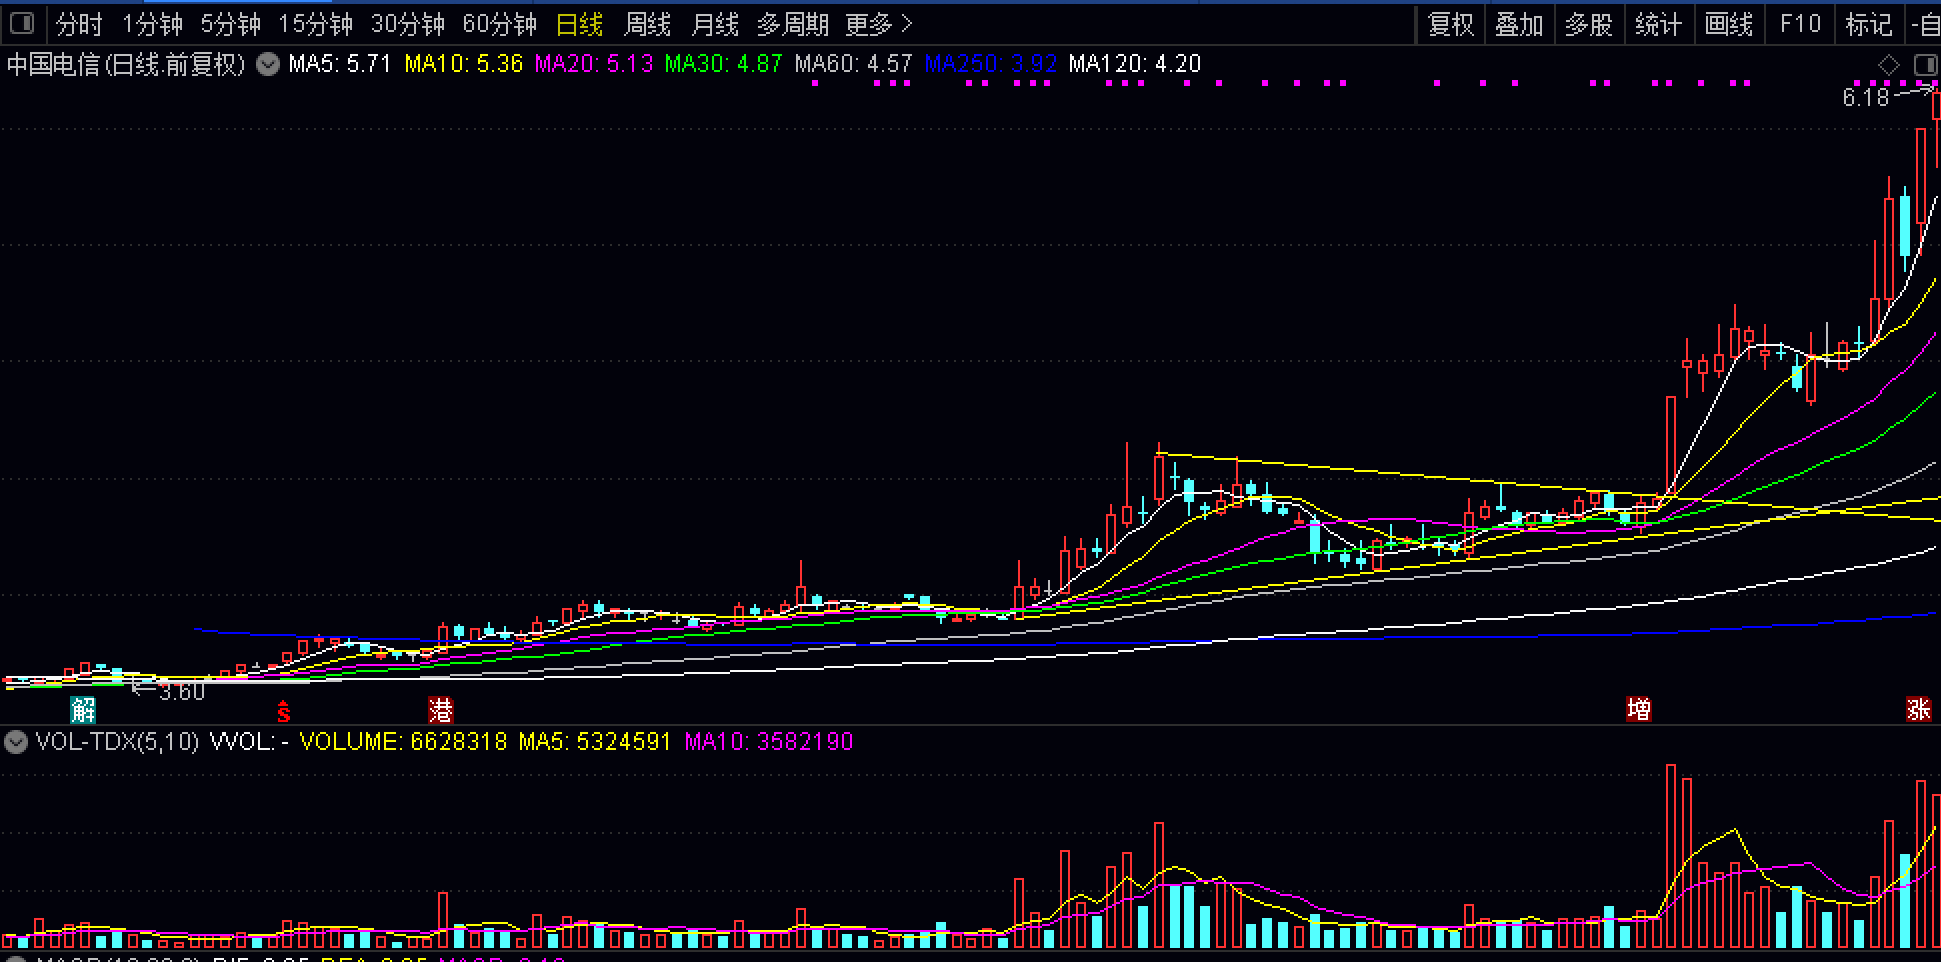The image size is (1941, 962).
Task: Click the 张 event marker
Action: (x=1918, y=710)
